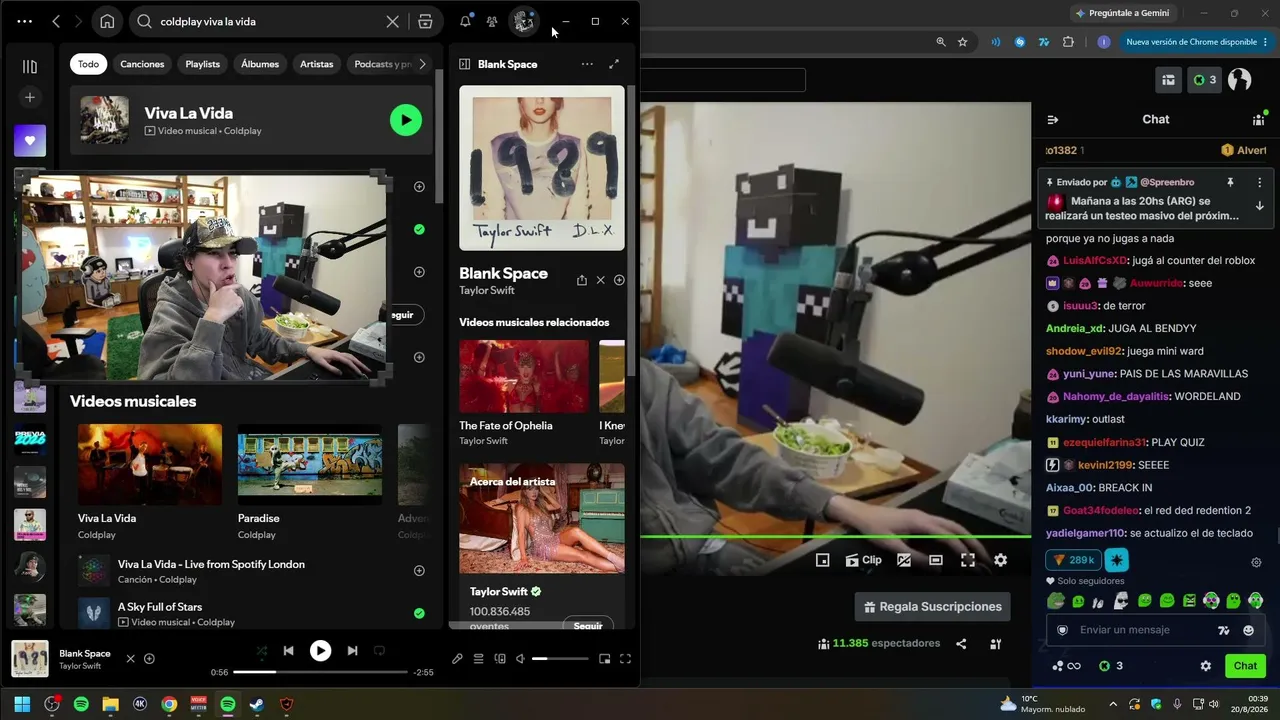Open Spotify three-dot main menu

coord(25,21)
